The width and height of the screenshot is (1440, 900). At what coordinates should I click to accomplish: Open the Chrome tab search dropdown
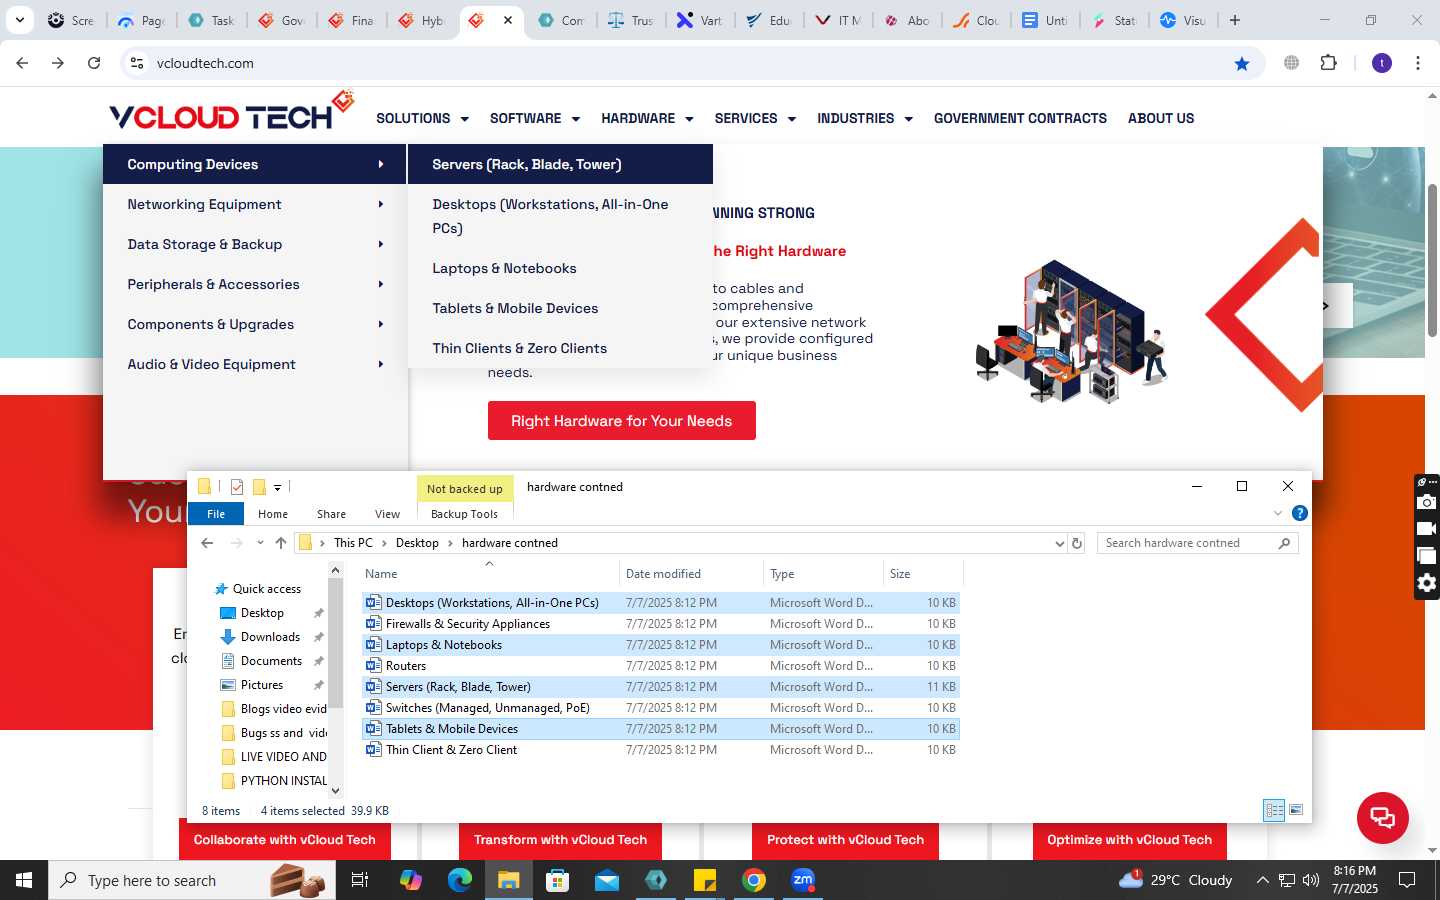tap(20, 20)
